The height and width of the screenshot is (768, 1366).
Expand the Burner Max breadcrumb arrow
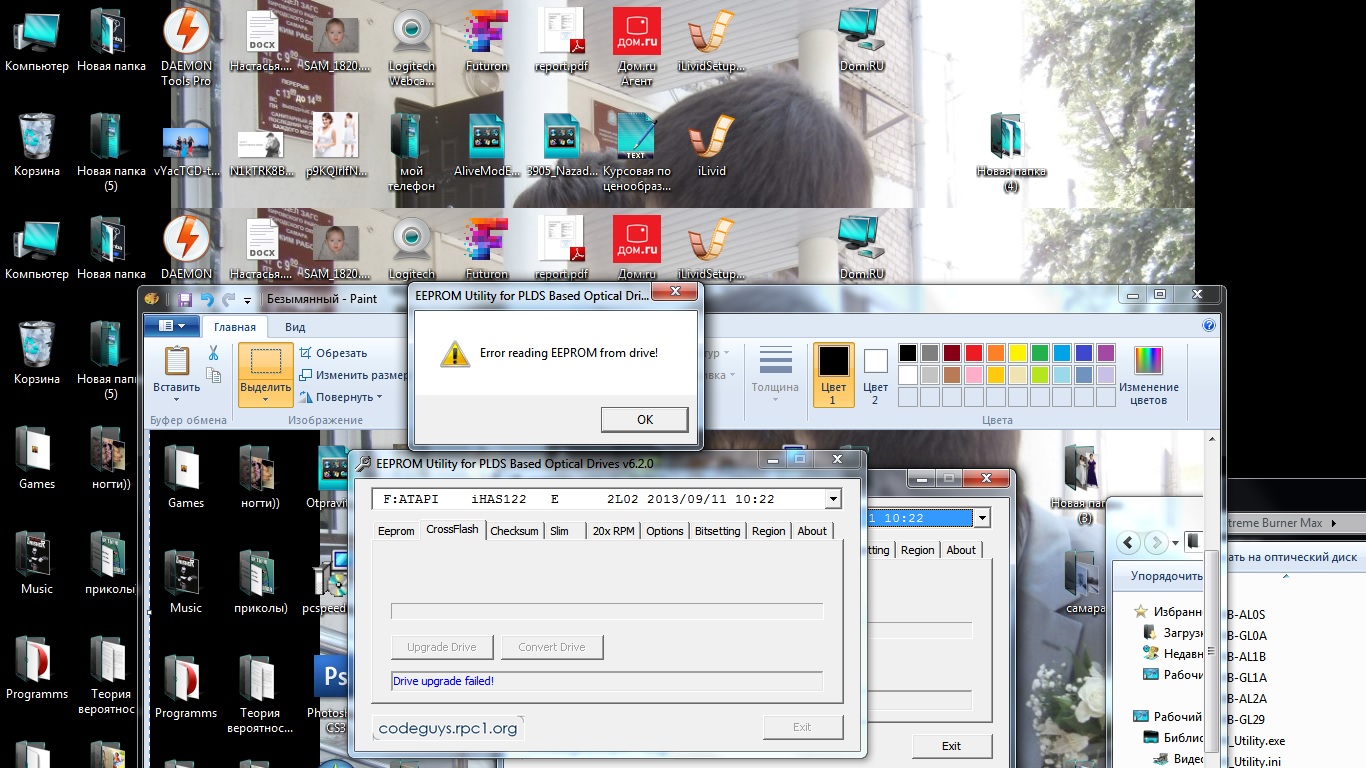[1335, 523]
